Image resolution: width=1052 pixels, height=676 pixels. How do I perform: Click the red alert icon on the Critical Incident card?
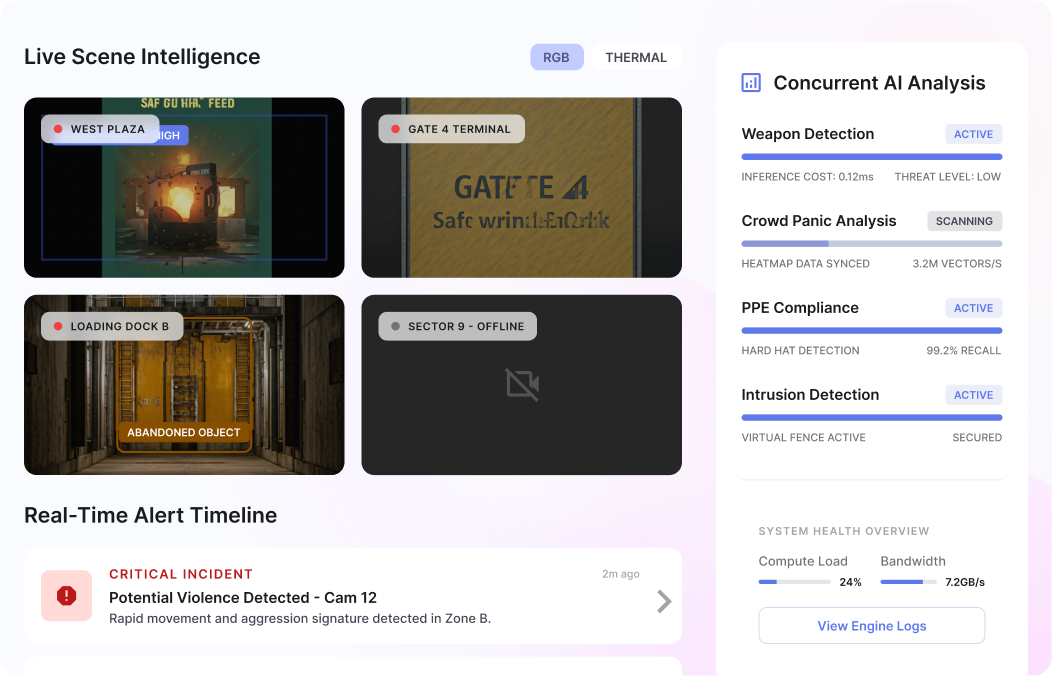(66, 596)
